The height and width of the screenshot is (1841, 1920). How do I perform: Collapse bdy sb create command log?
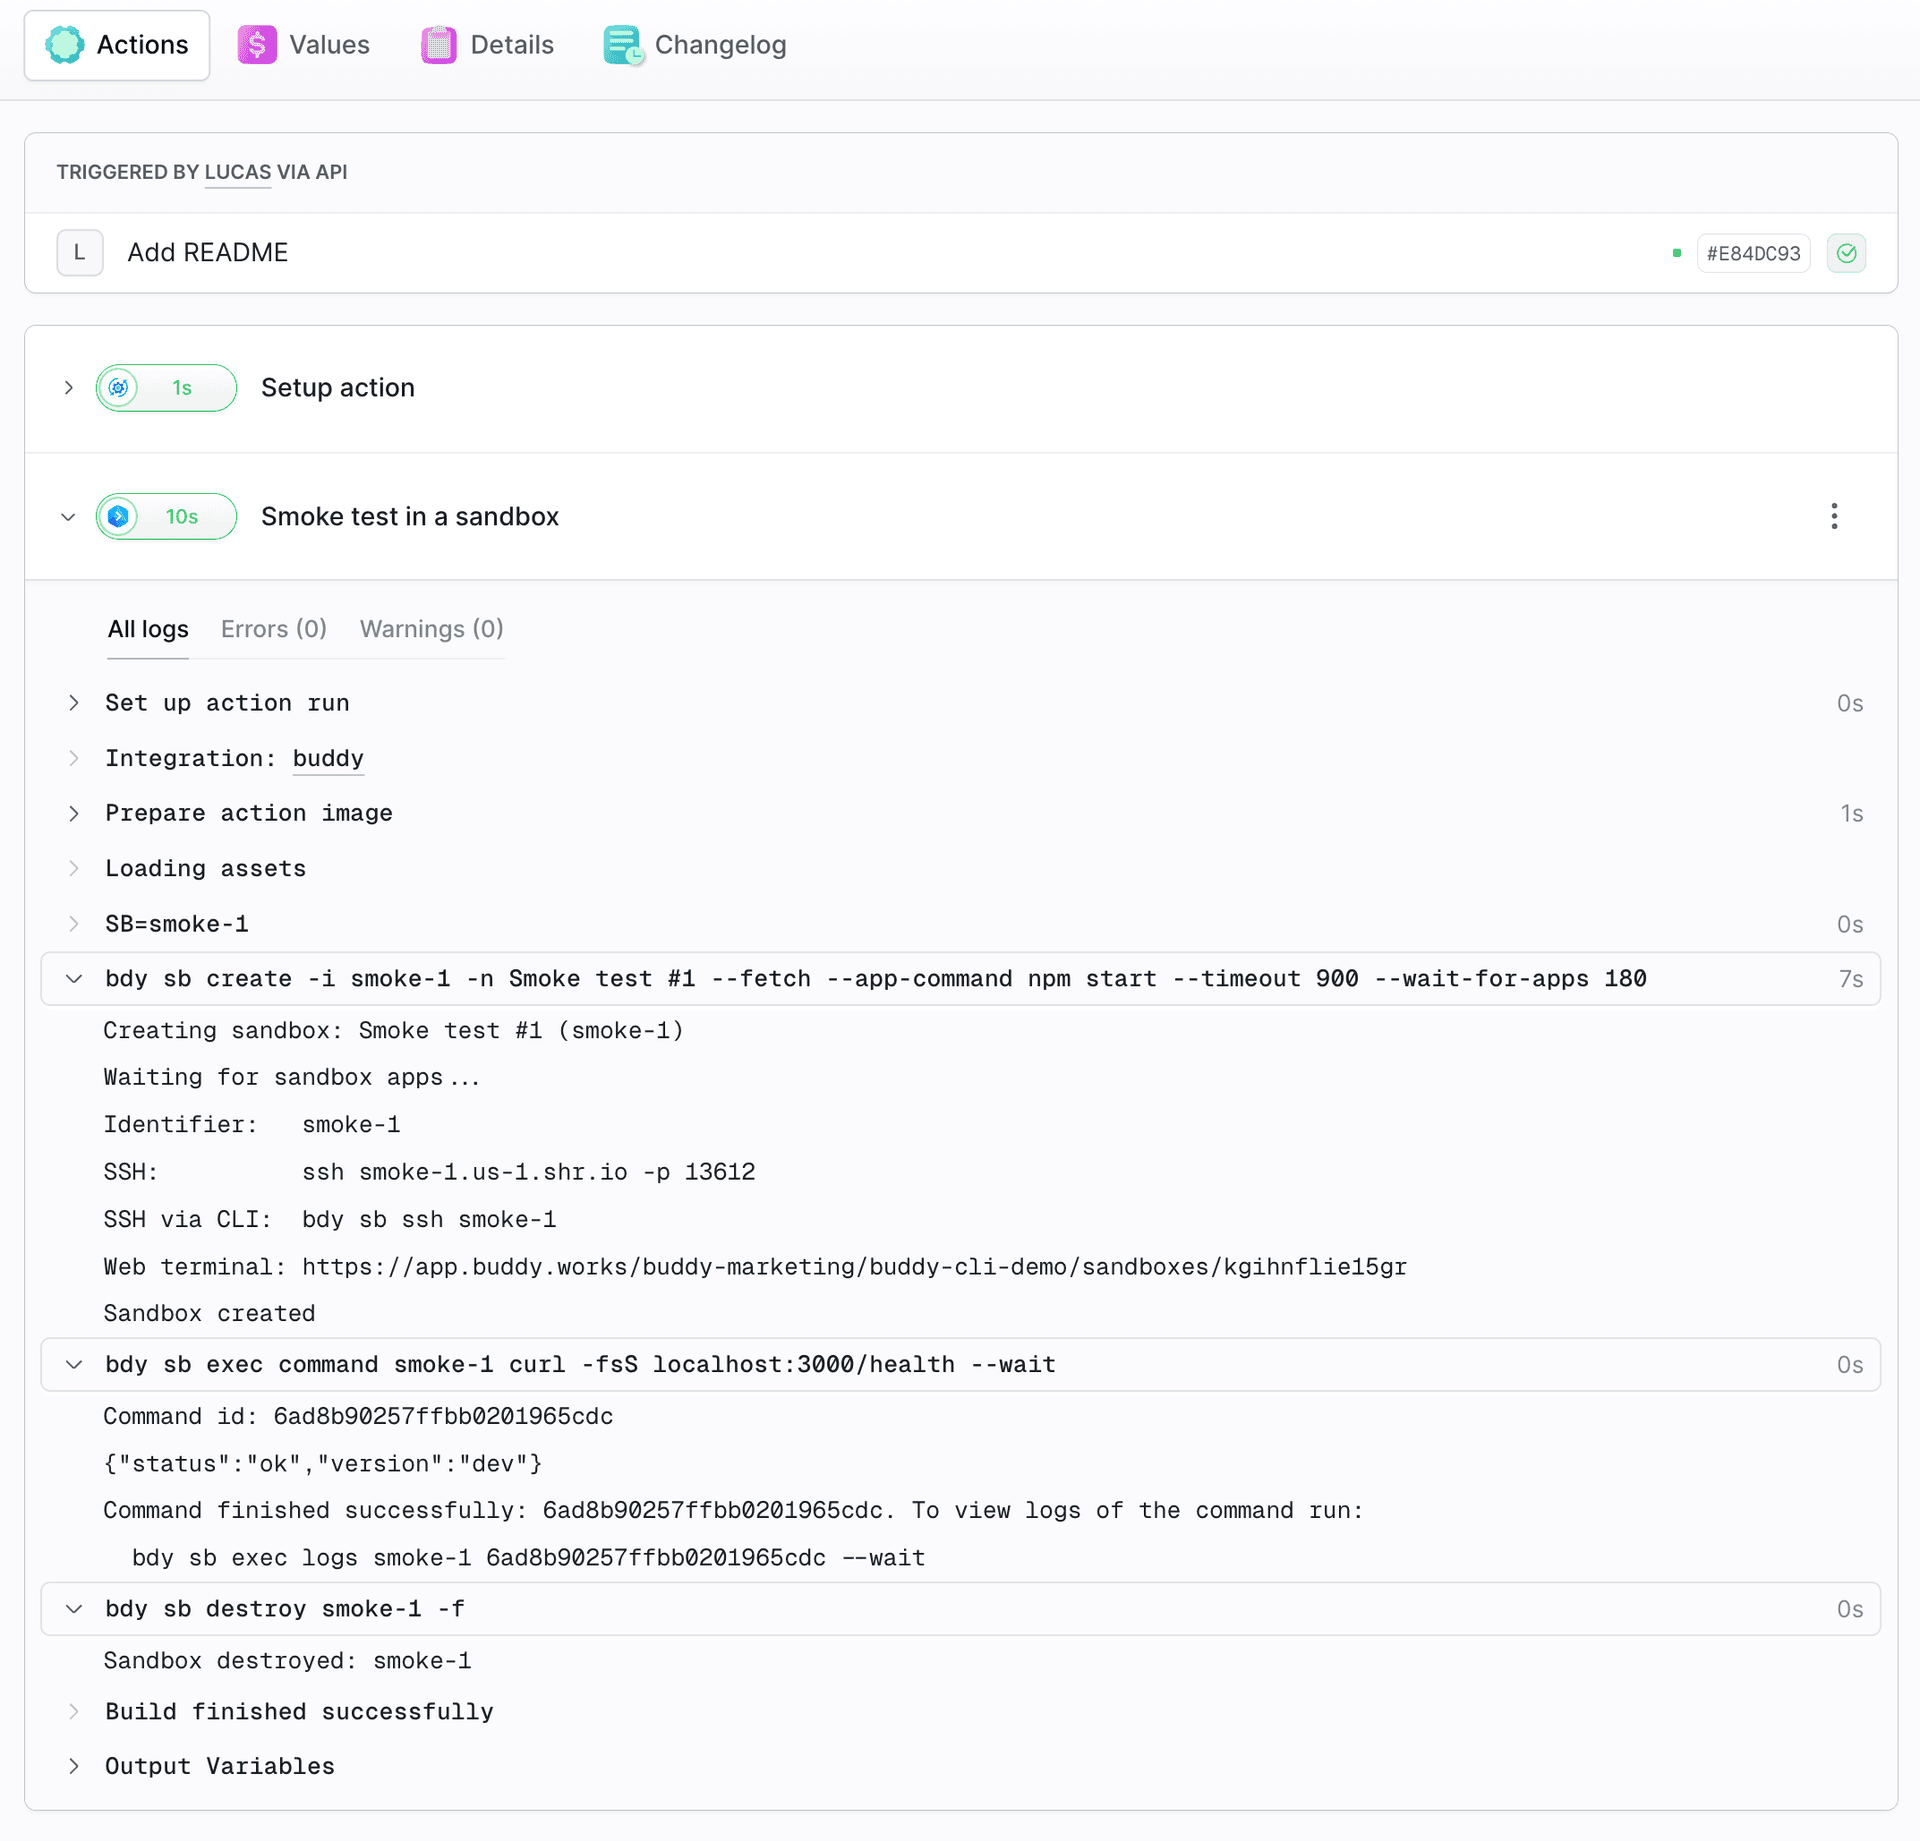point(74,979)
